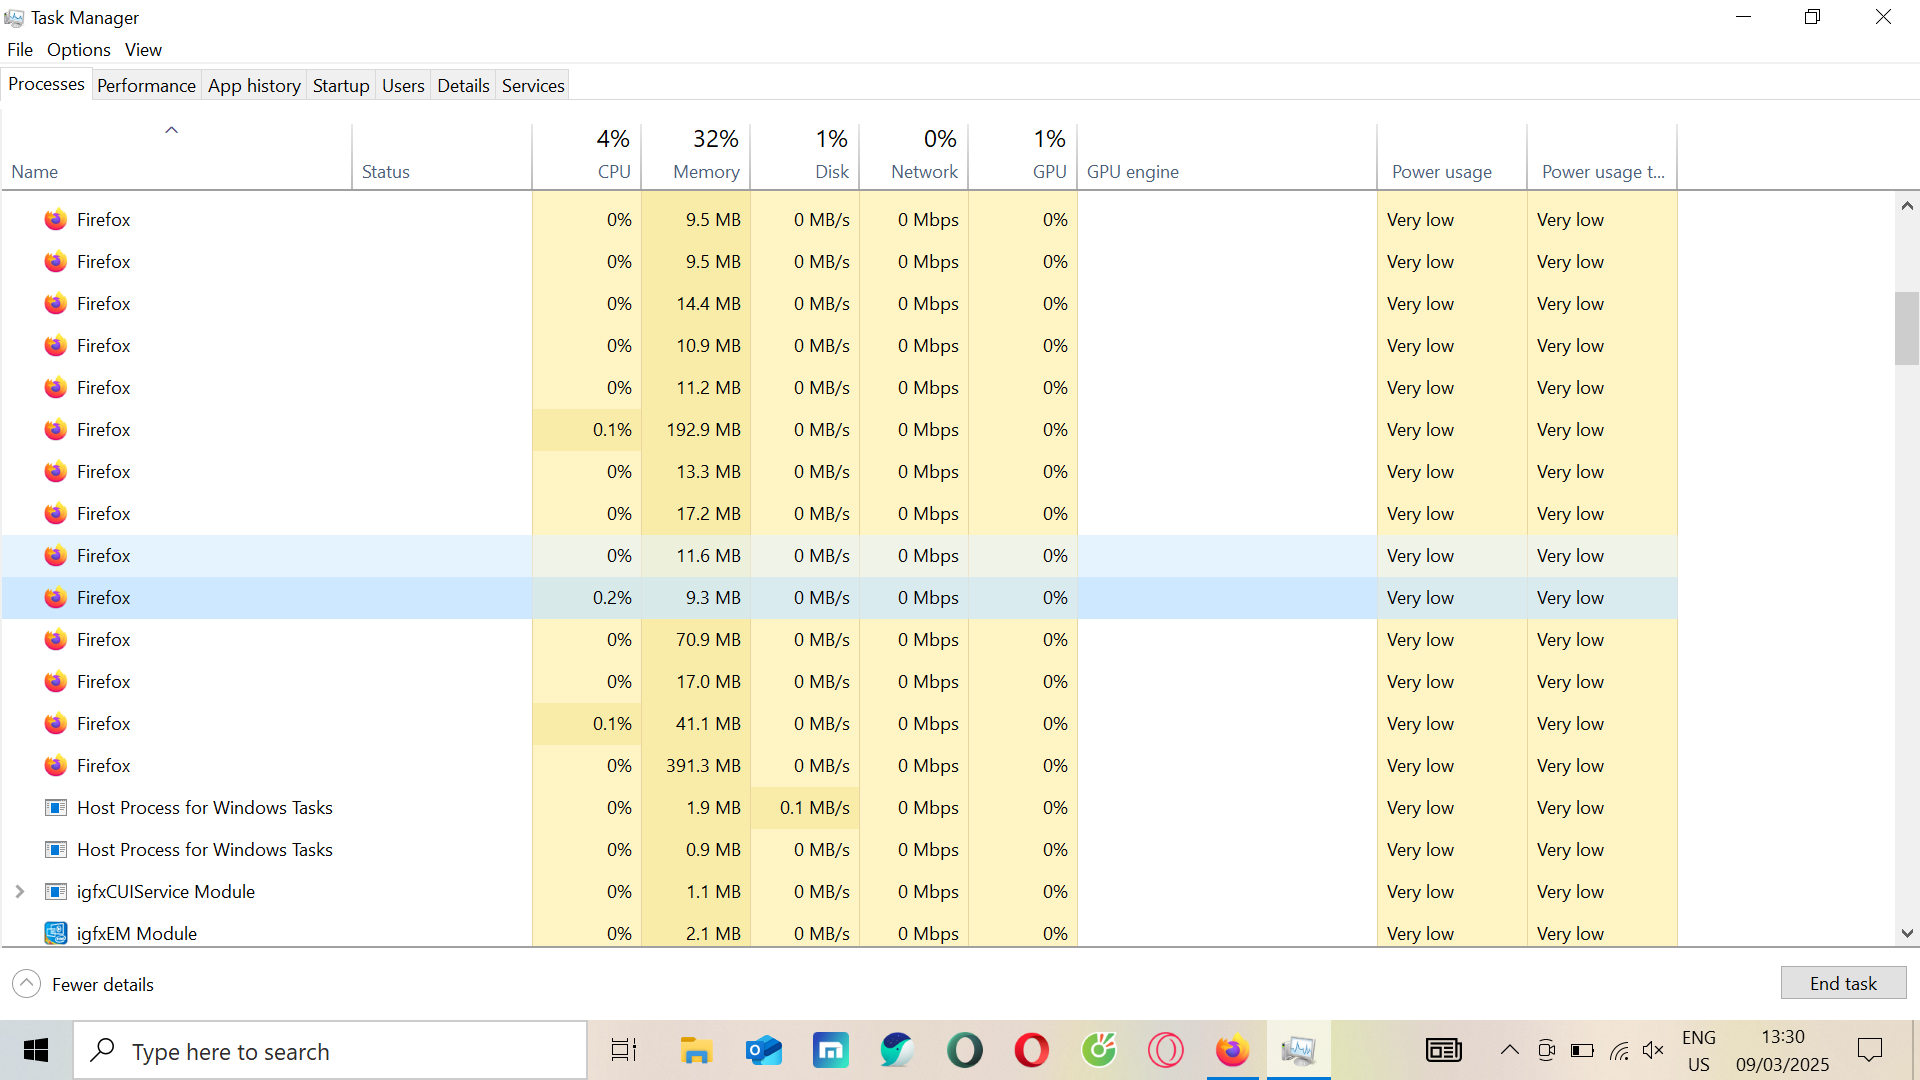
Task: Click Firefox icon on the 11.2 MB row
Action: click(x=56, y=387)
